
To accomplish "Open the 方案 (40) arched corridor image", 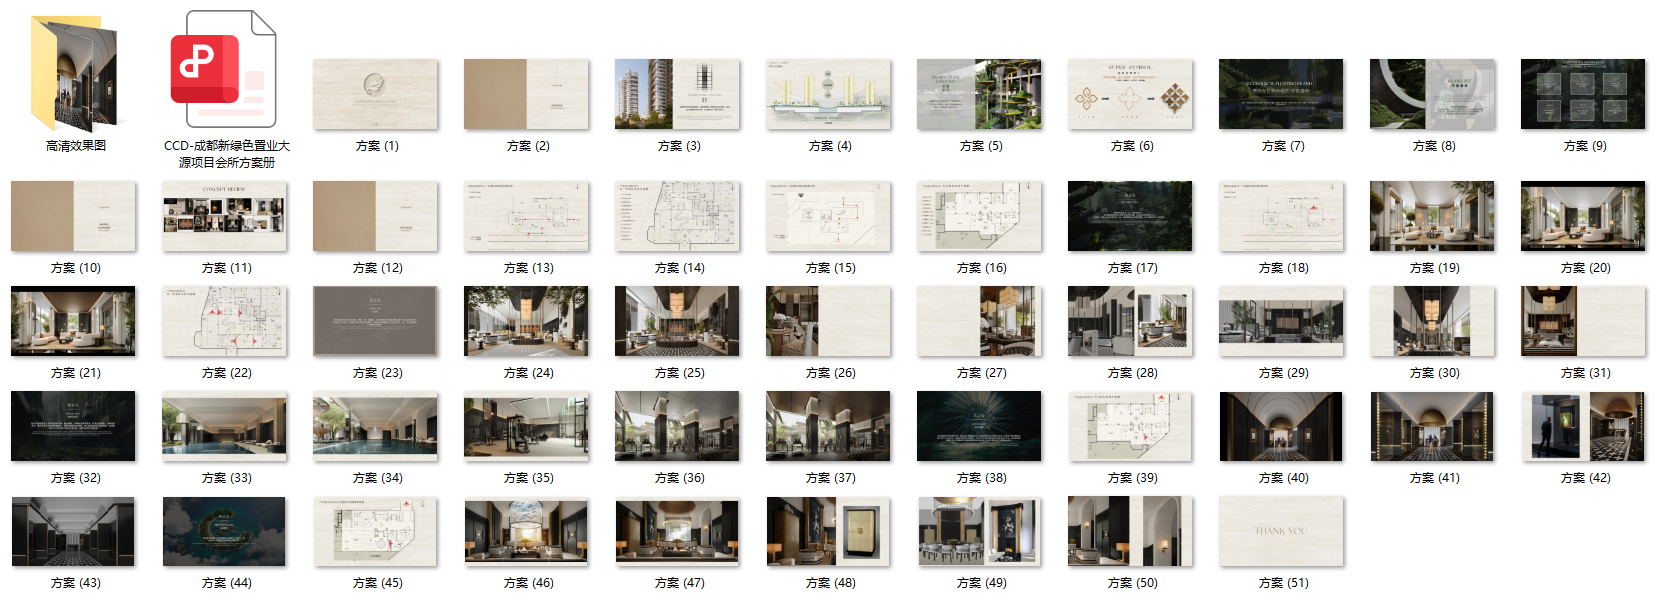I will [x=1281, y=426].
